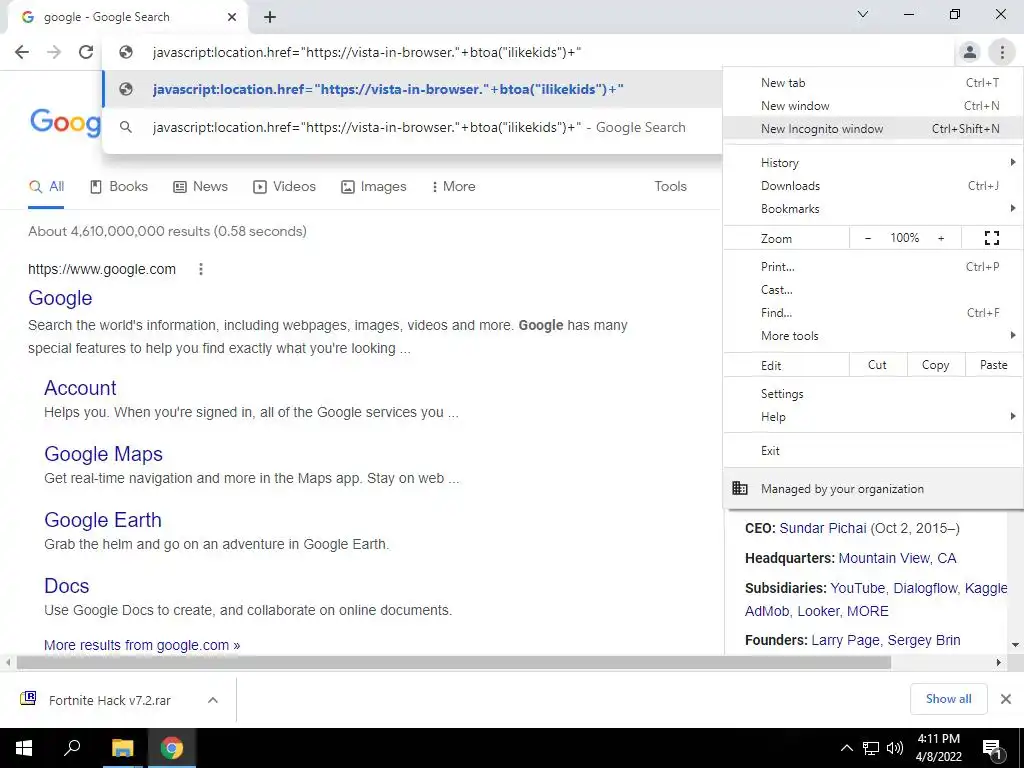Click More results from google.com link

142,645
